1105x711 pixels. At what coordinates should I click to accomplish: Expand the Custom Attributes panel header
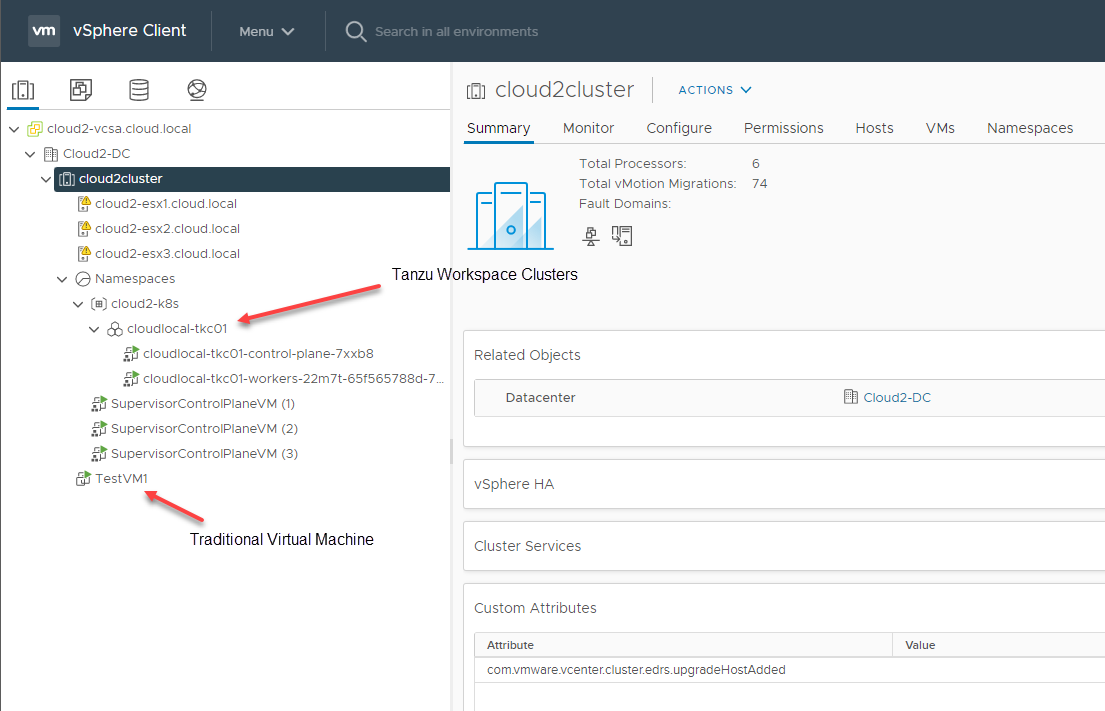[535, 608]
